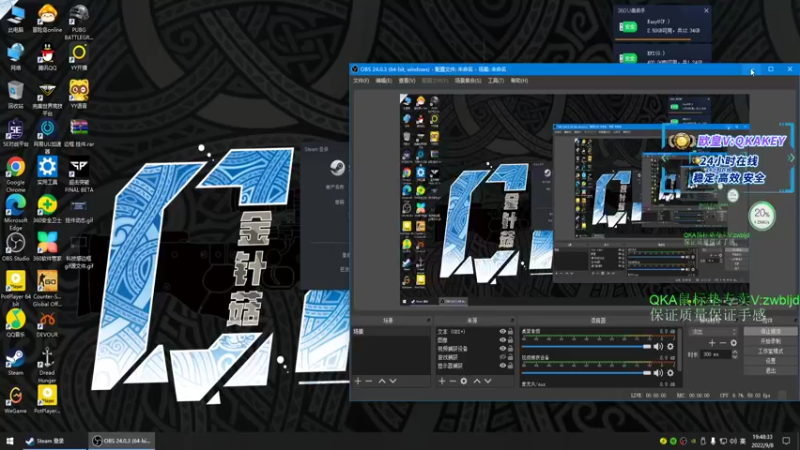Open the Counter-Strike Global Offensive shortcut

pyautogui.click(x=47, y=289)
